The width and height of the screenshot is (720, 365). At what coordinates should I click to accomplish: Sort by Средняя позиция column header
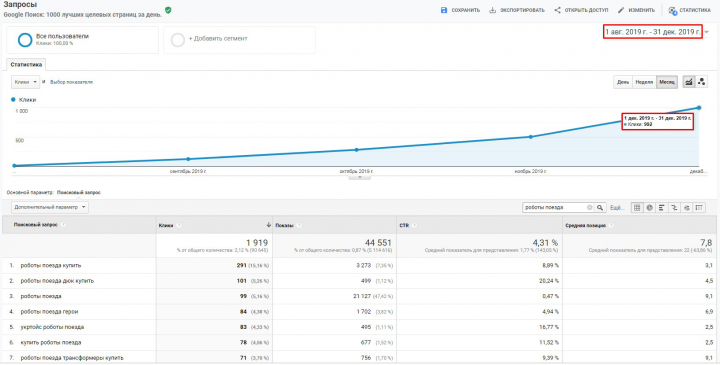tap(585, 225)
